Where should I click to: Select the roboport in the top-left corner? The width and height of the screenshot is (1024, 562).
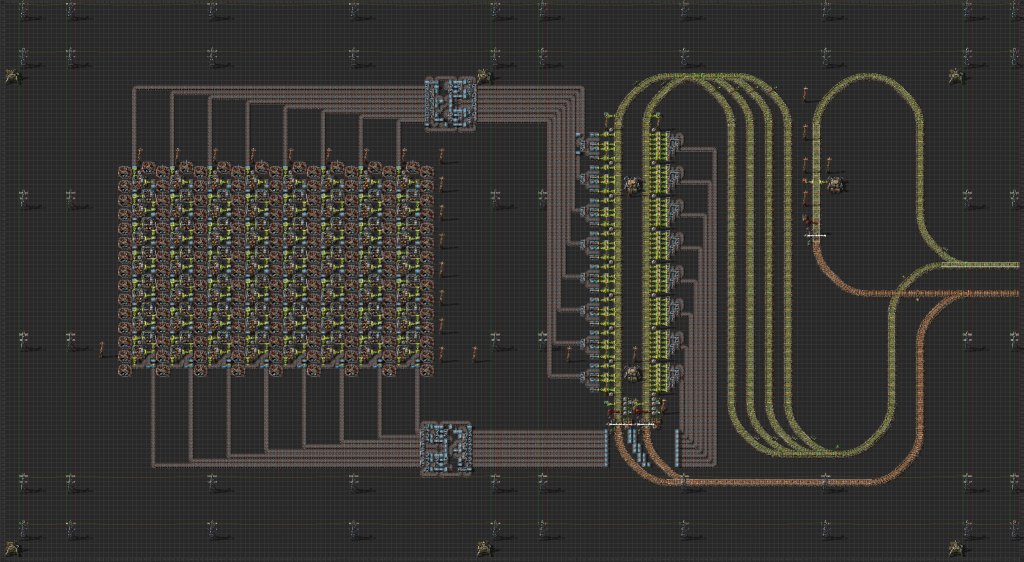tap(13, 77)
